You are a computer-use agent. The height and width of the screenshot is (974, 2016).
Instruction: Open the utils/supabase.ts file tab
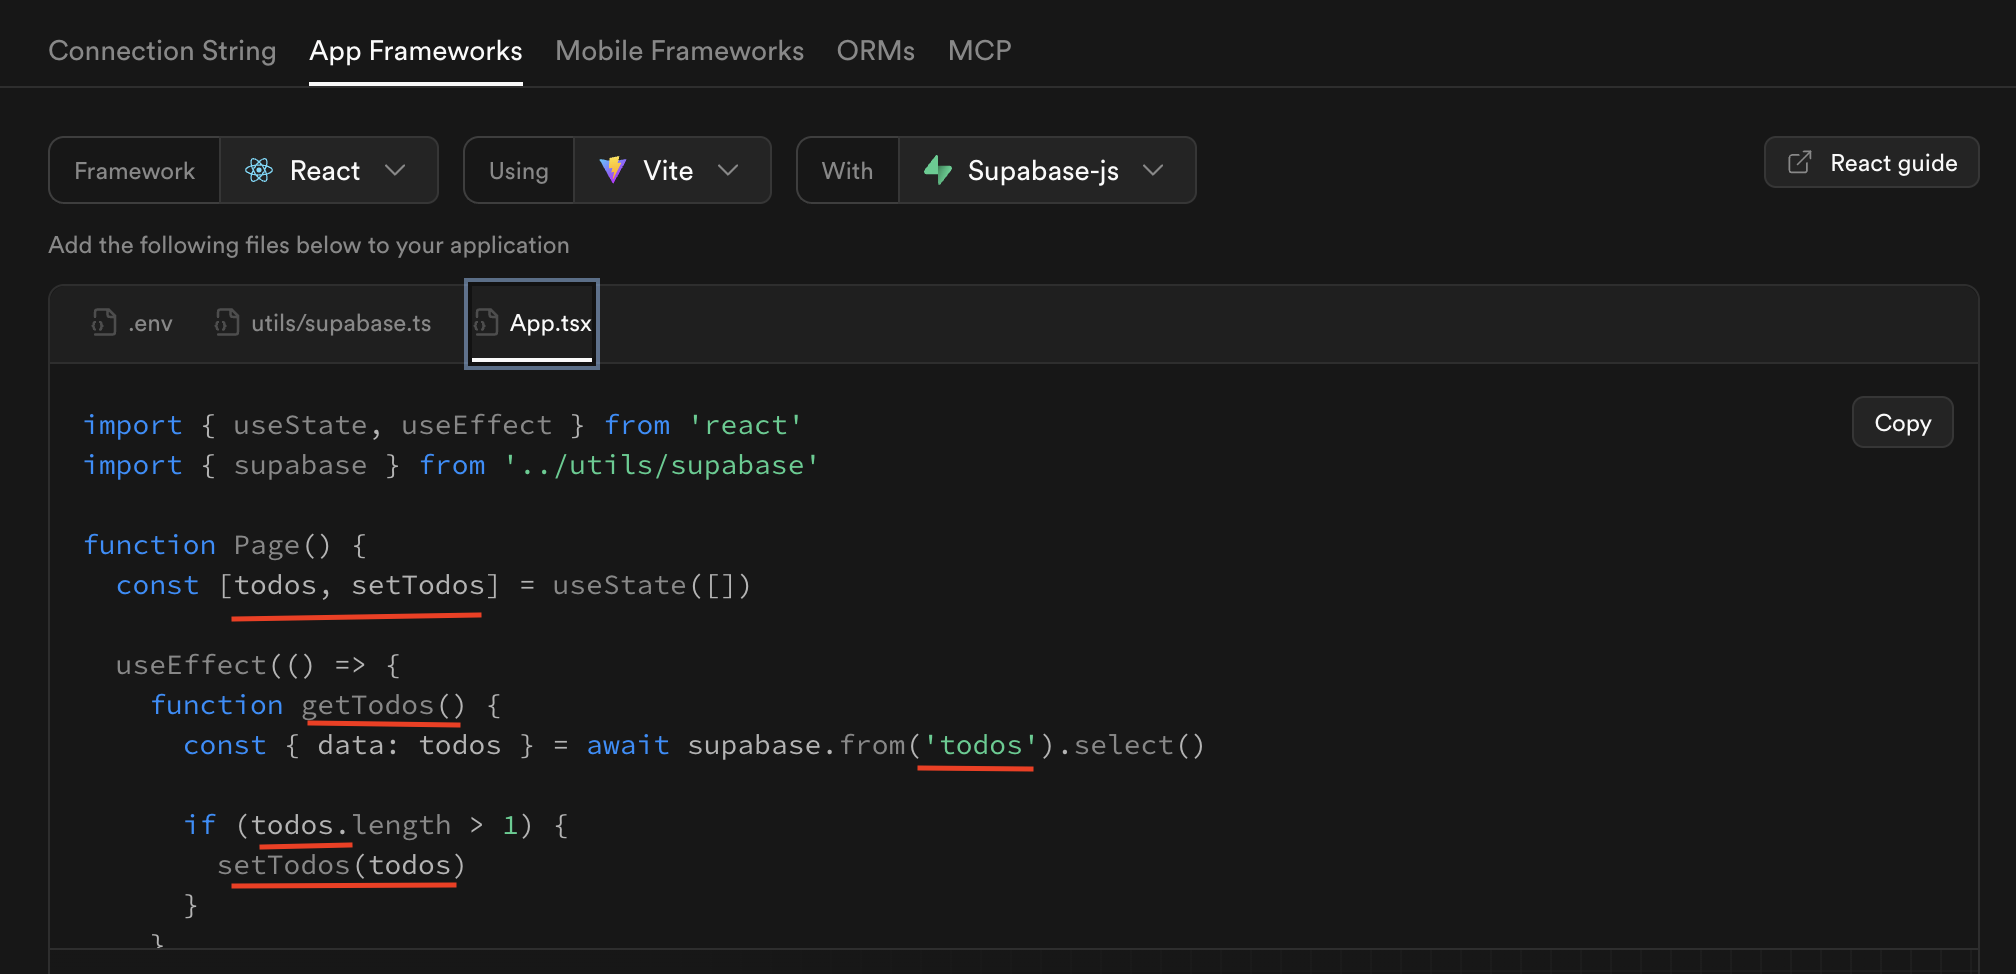[x=343, y=323]
